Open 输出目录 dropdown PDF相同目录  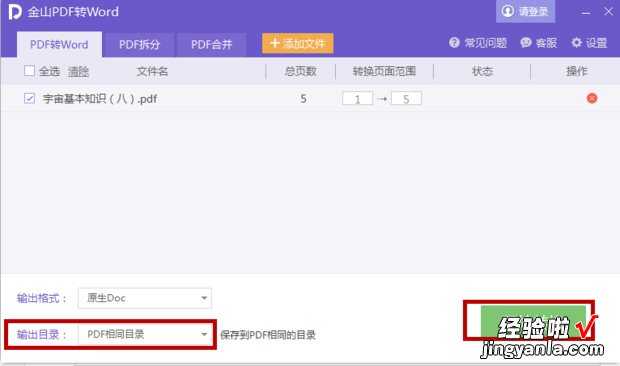(145, 334)
